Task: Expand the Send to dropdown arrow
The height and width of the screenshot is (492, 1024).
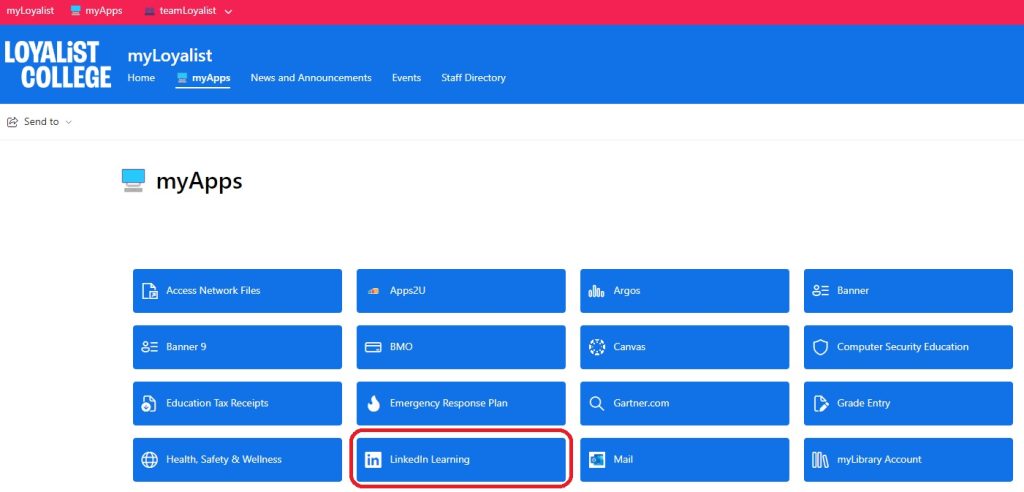Action: tap(69, 122)
